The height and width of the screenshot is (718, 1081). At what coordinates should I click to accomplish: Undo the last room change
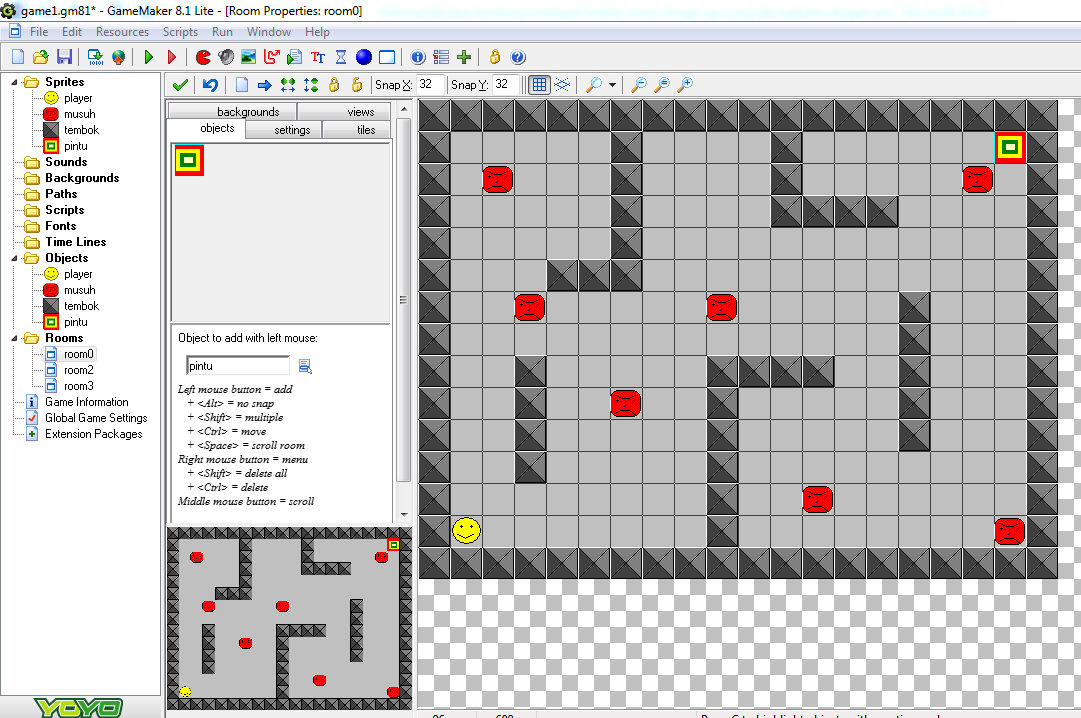[210, 85]
